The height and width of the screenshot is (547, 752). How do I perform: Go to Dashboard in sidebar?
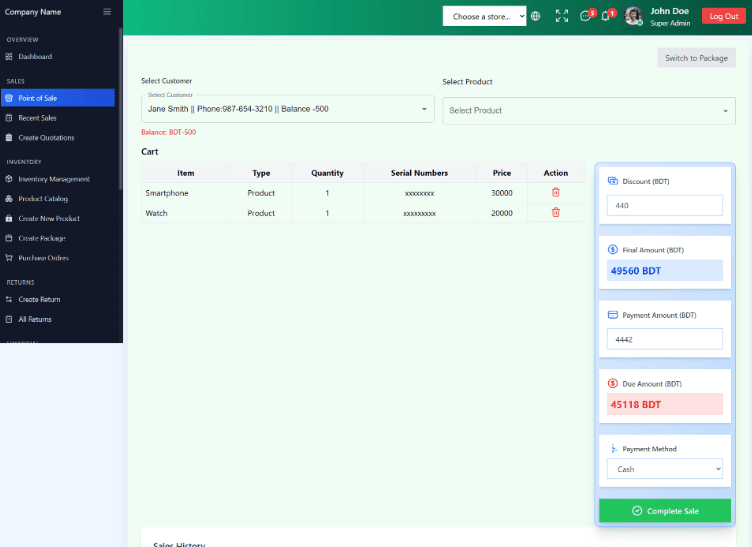(x=35, y=57)
